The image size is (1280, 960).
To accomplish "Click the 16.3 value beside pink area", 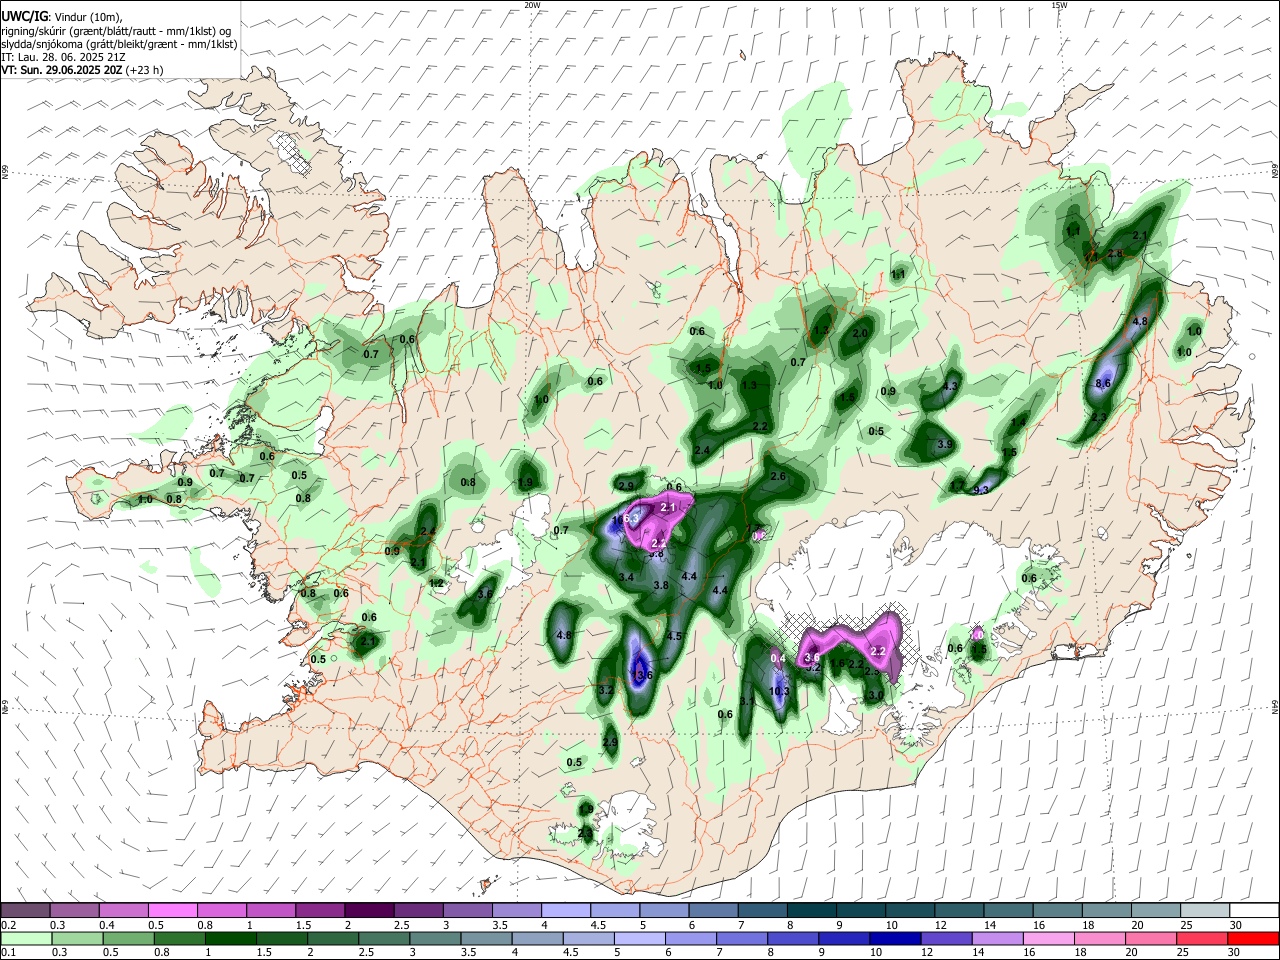I will [x=624, y=519].
